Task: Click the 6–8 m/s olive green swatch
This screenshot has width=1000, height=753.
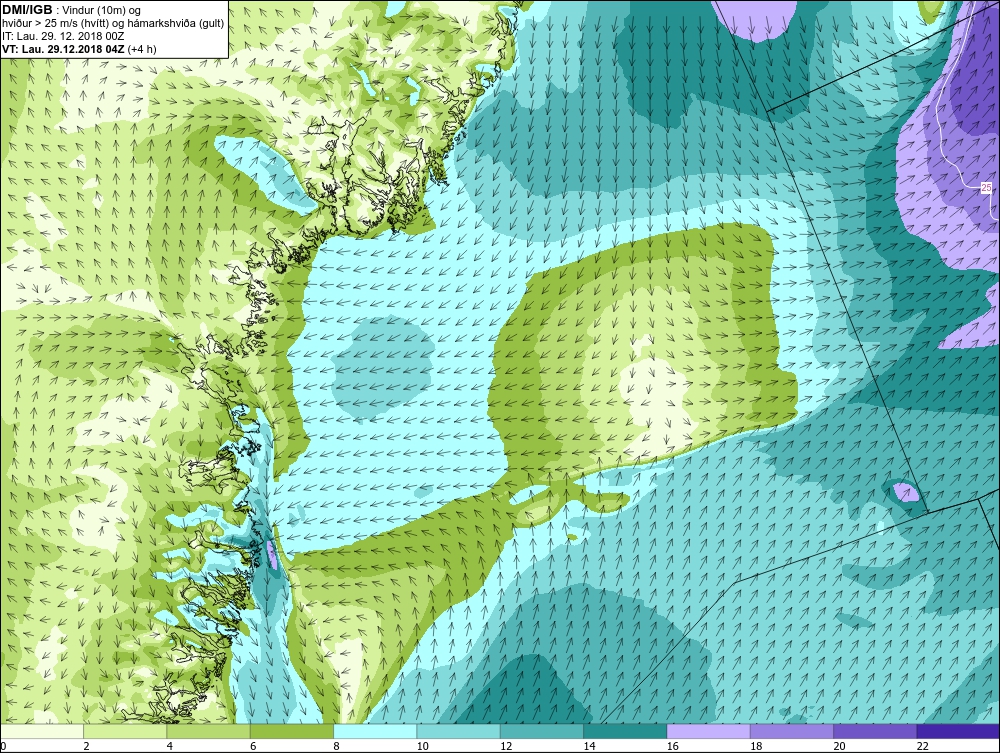Action: (x=292, y=731)
